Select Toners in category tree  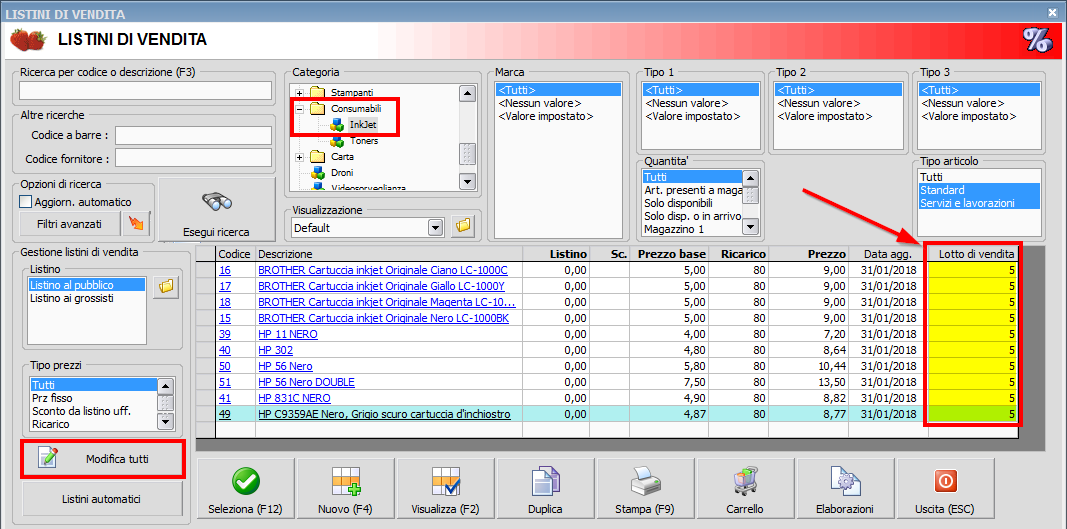click(x=364, y=141)
